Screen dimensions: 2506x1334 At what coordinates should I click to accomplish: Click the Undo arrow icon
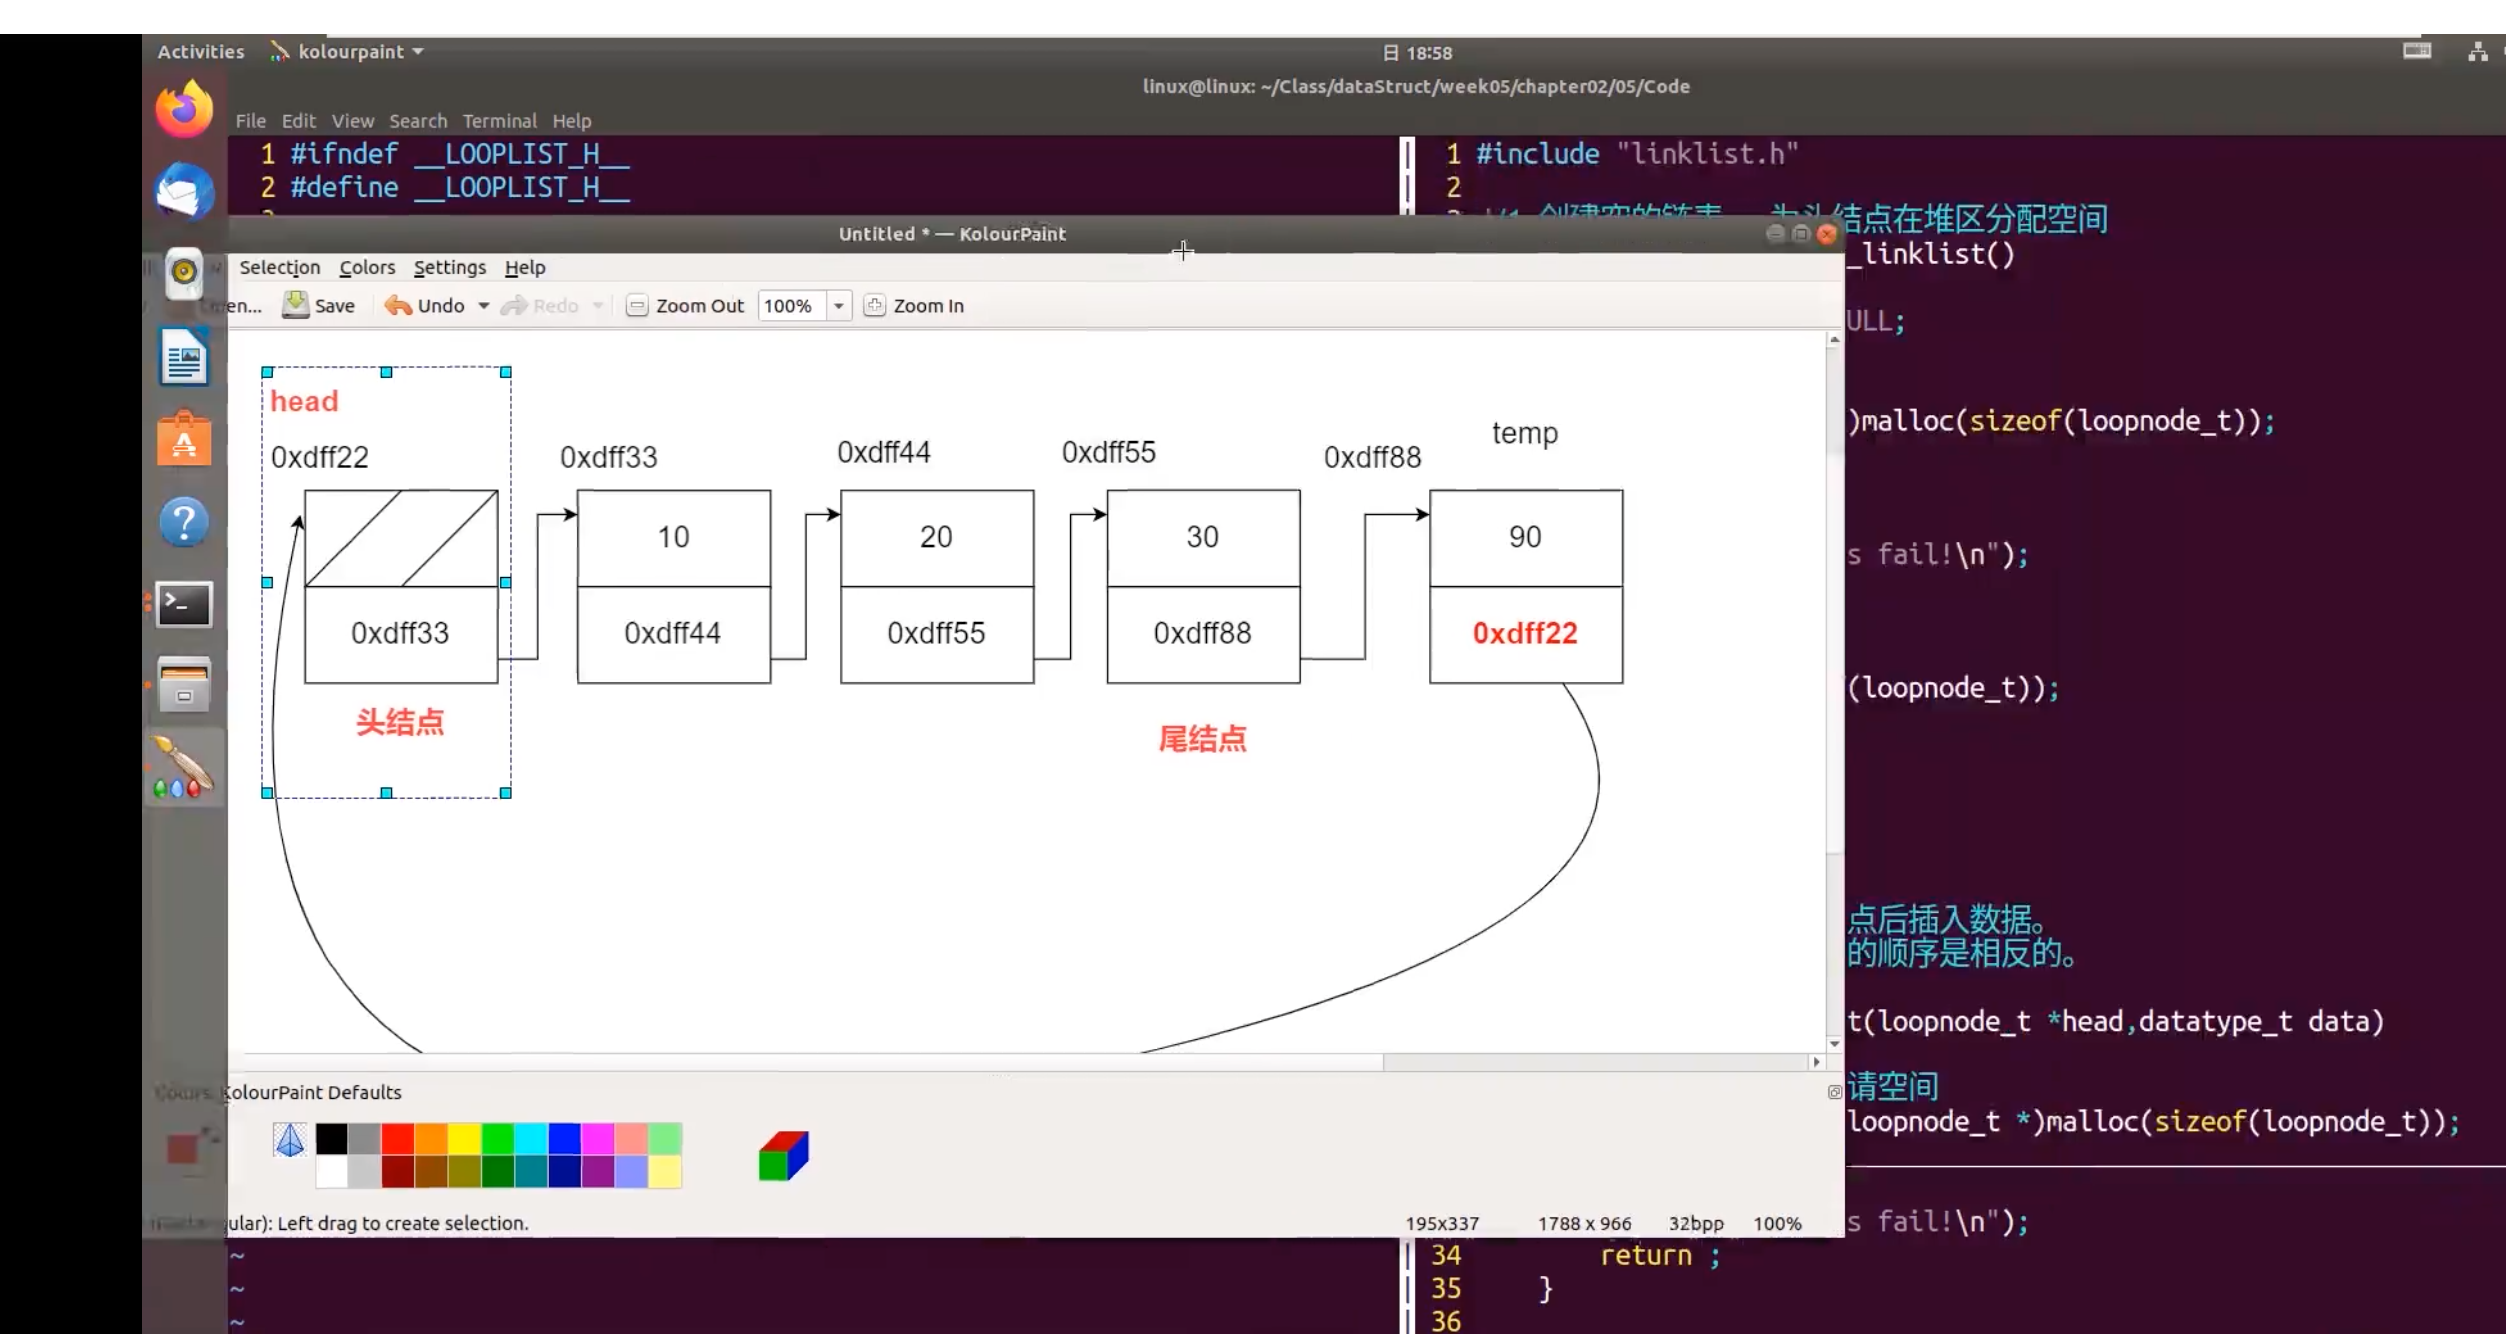point(398,305)
